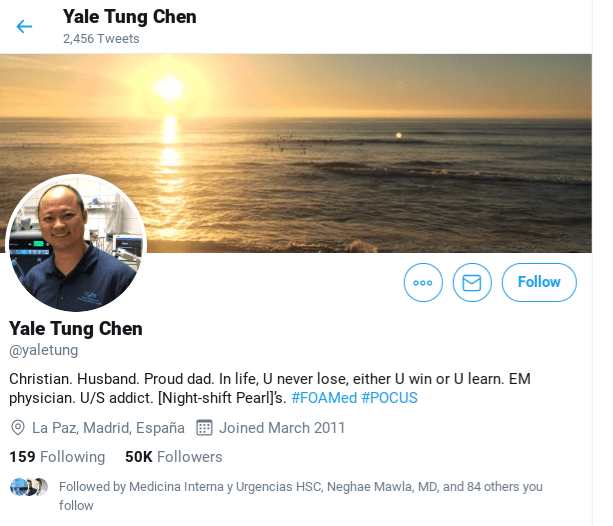Screen dimensions: 613x526
Task: Open the #FOAMed hashtag
Action: [324, 398]
